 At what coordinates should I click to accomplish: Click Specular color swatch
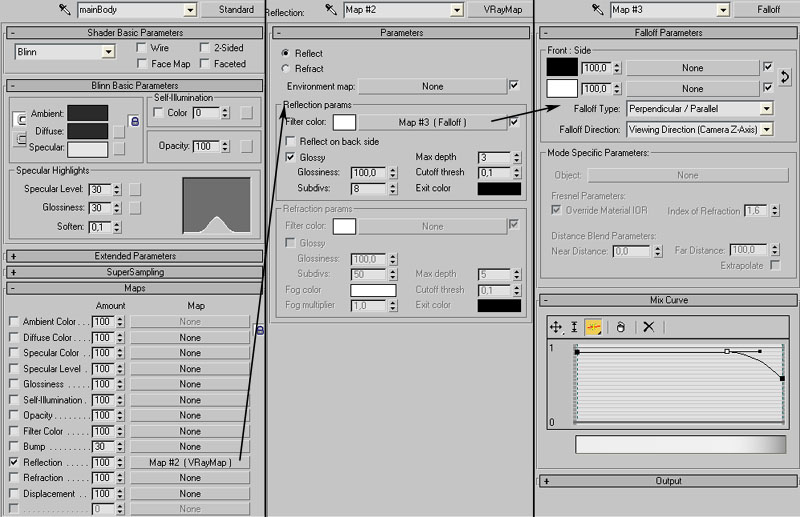point(88,149)
